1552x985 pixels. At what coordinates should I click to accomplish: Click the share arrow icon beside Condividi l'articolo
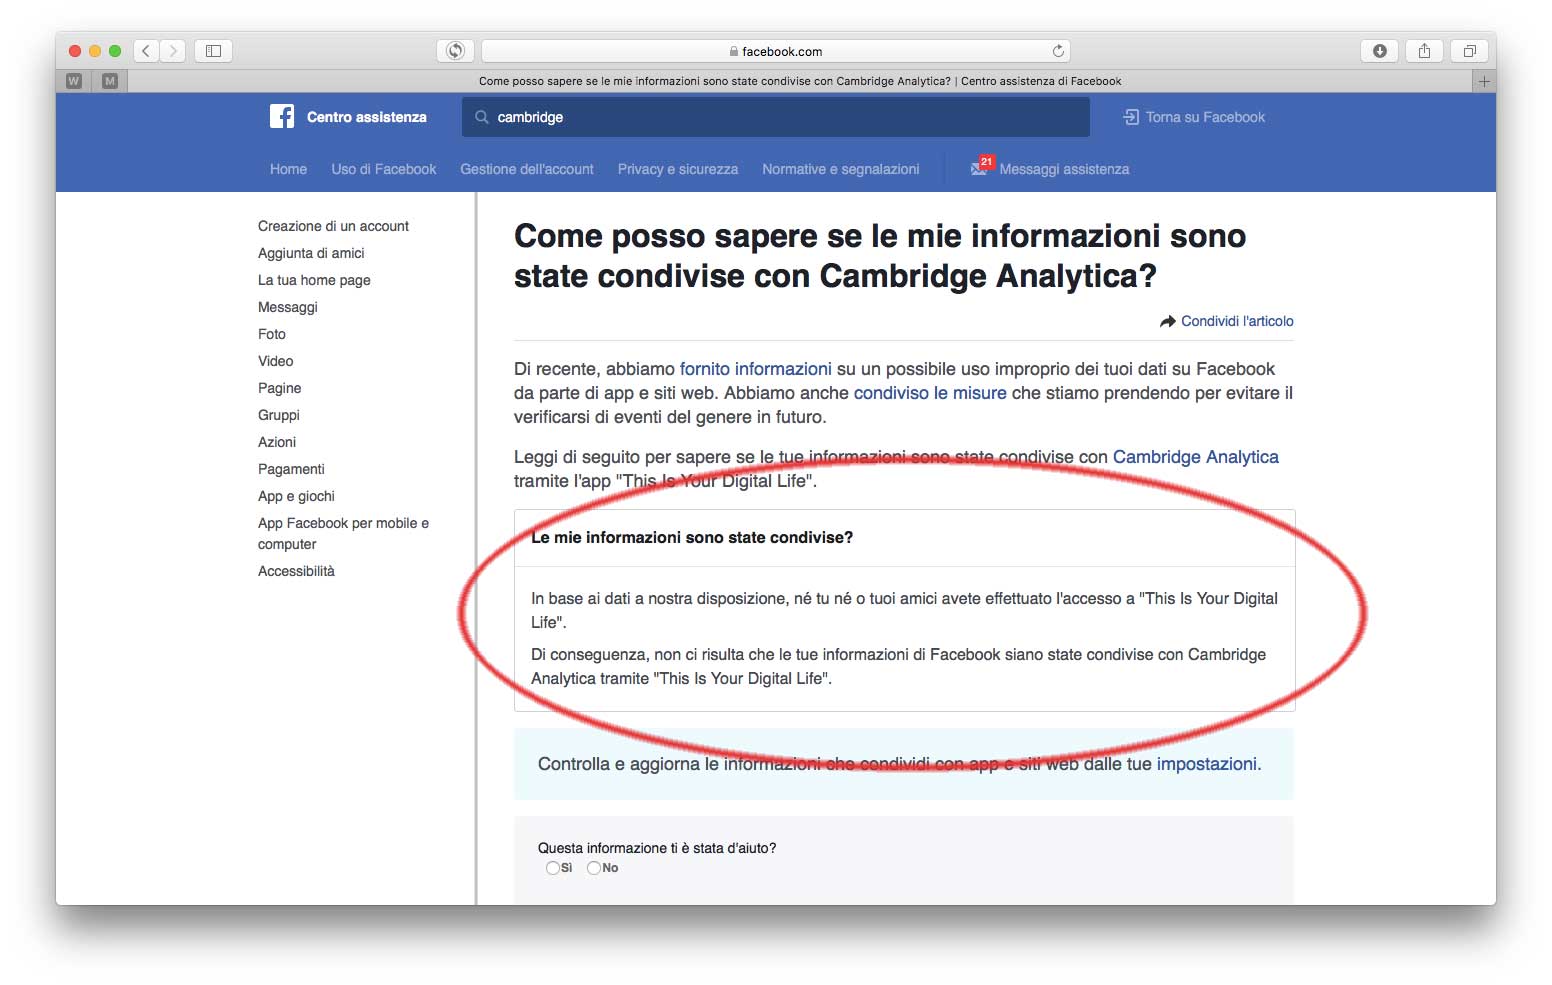1167,321
